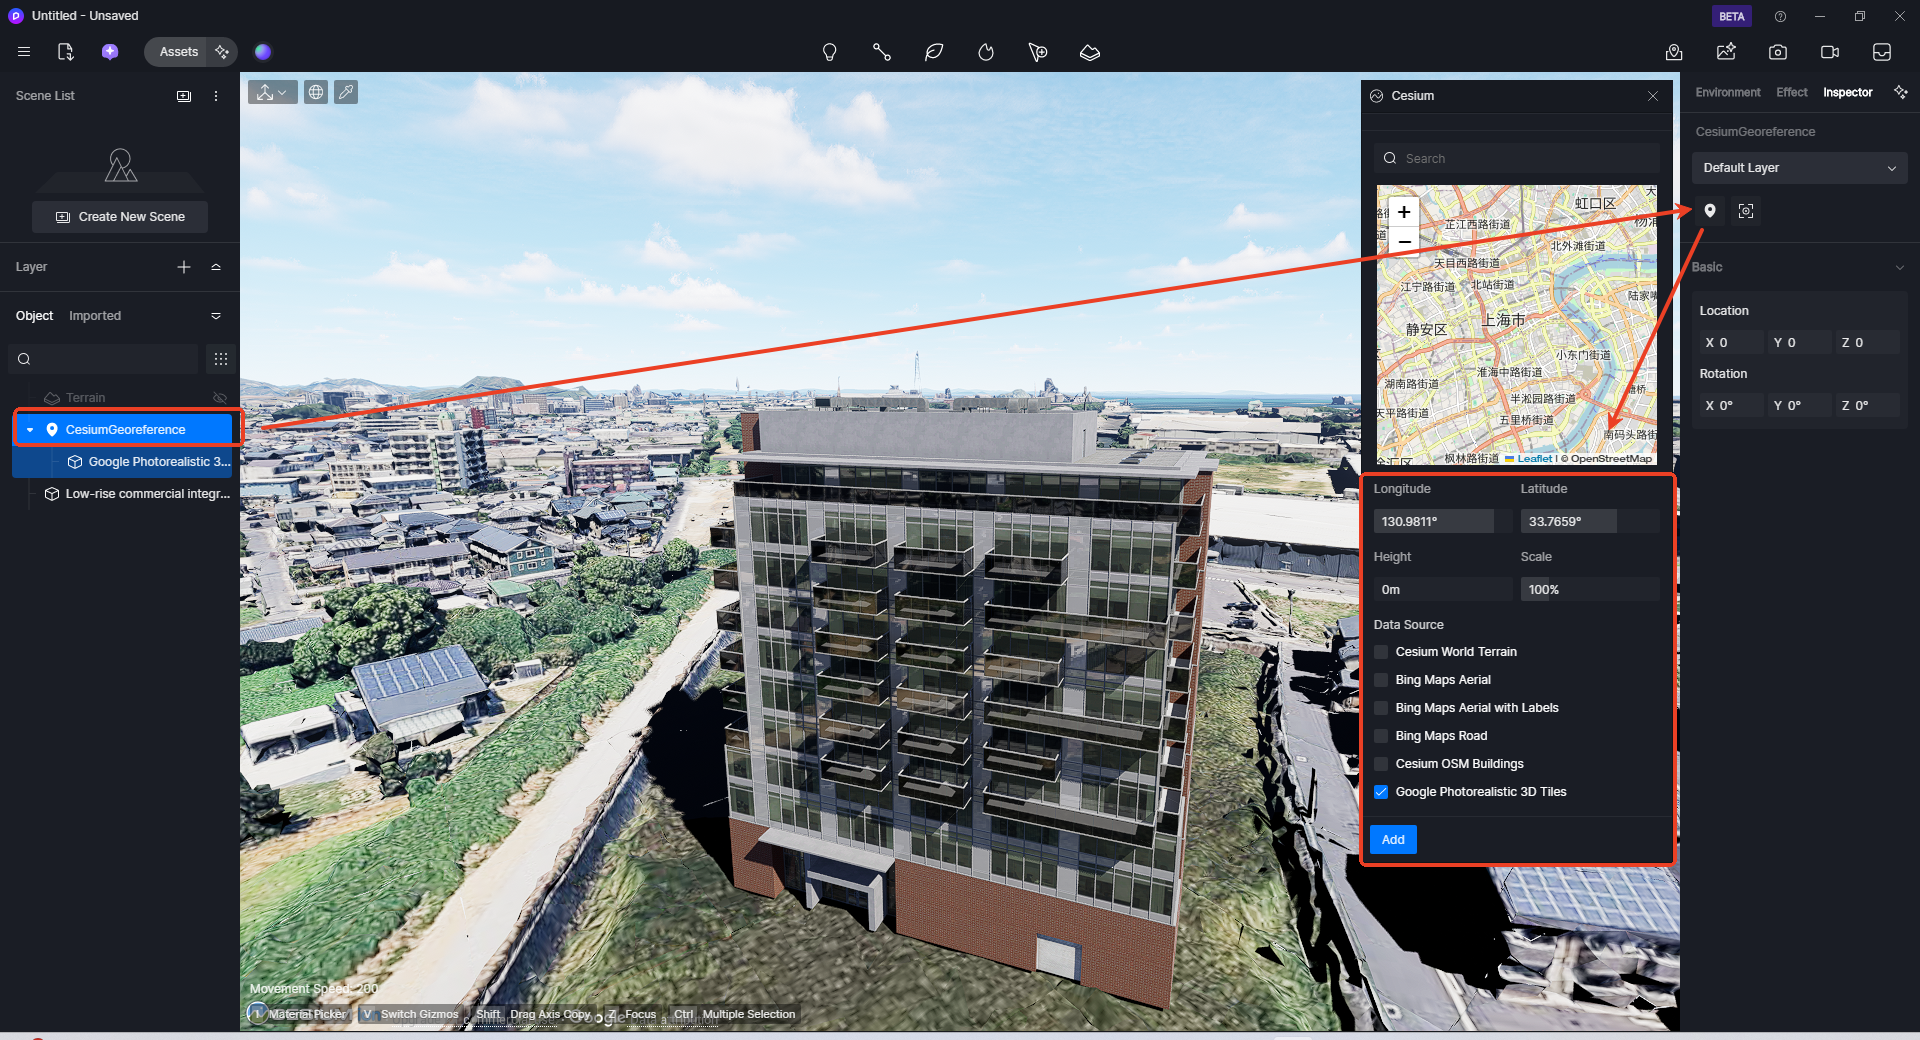Switch to the Environment tab

[1728, 92]
